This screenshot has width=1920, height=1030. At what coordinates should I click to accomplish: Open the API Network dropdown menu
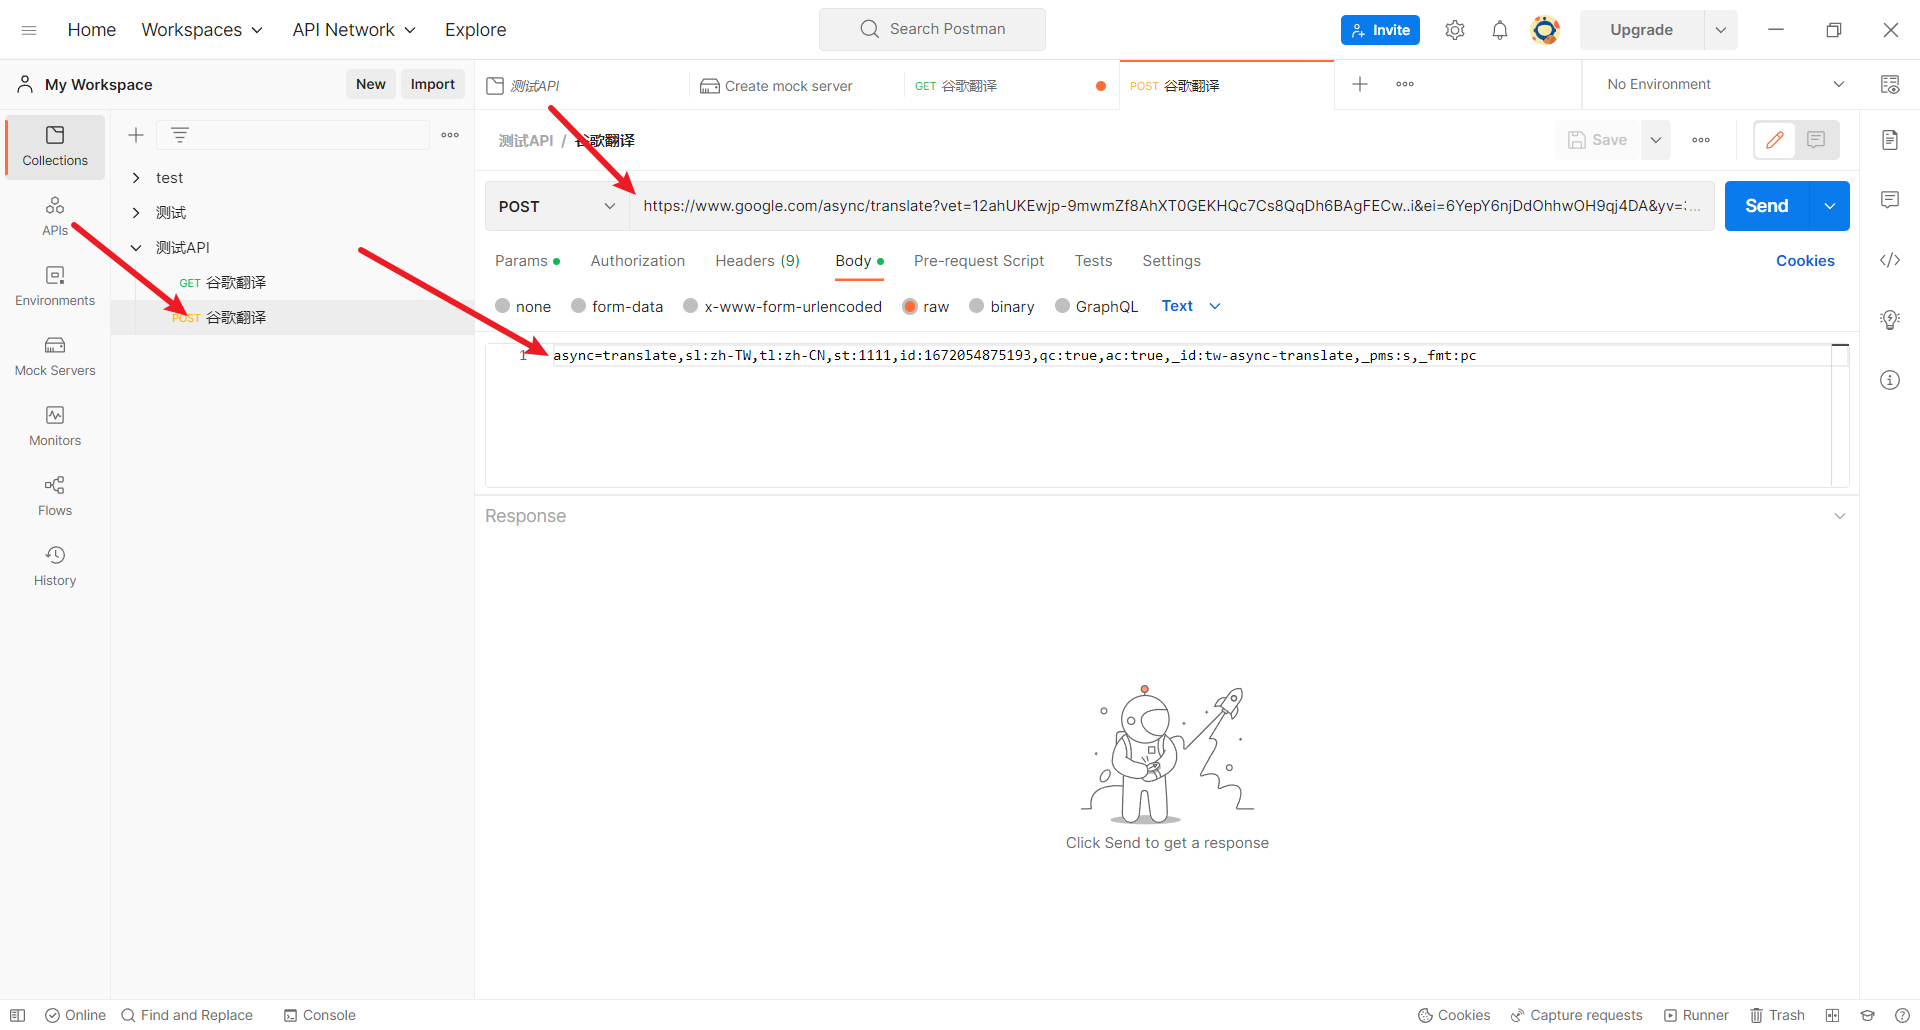tap(354, 30)
